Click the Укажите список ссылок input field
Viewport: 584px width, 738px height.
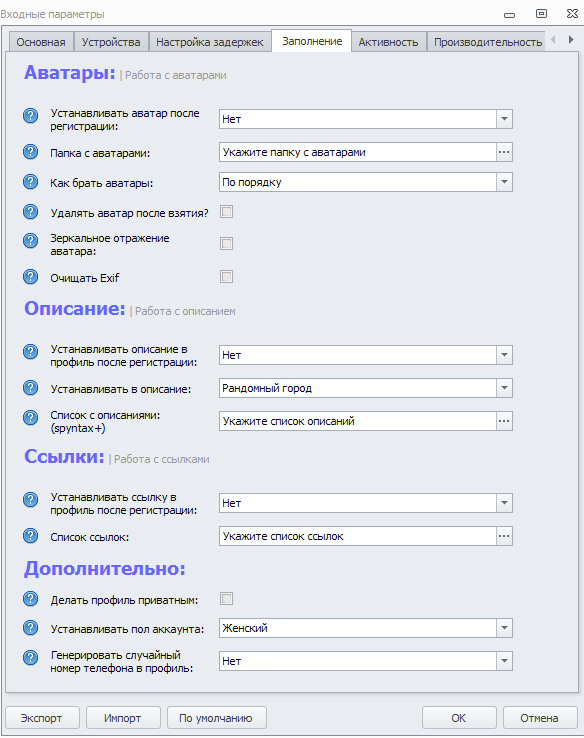[x=358, y=536]
